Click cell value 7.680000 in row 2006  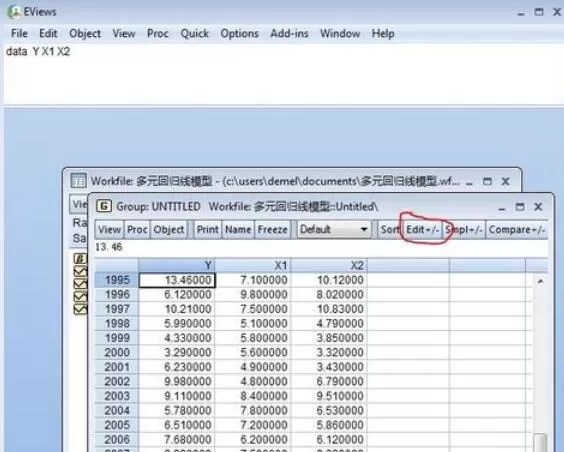click(x=177, y=439)
